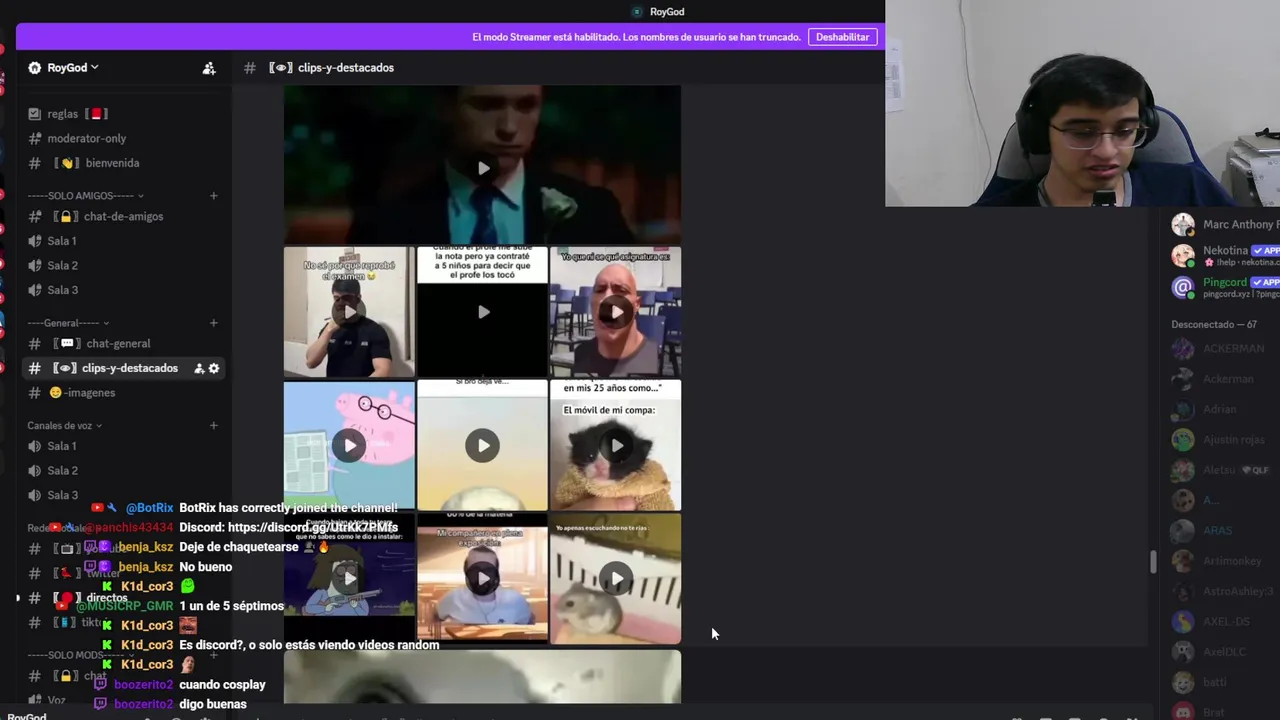Play the 'No sé por qué reprobé' video
1280x720 pixels.
point(349,312)
